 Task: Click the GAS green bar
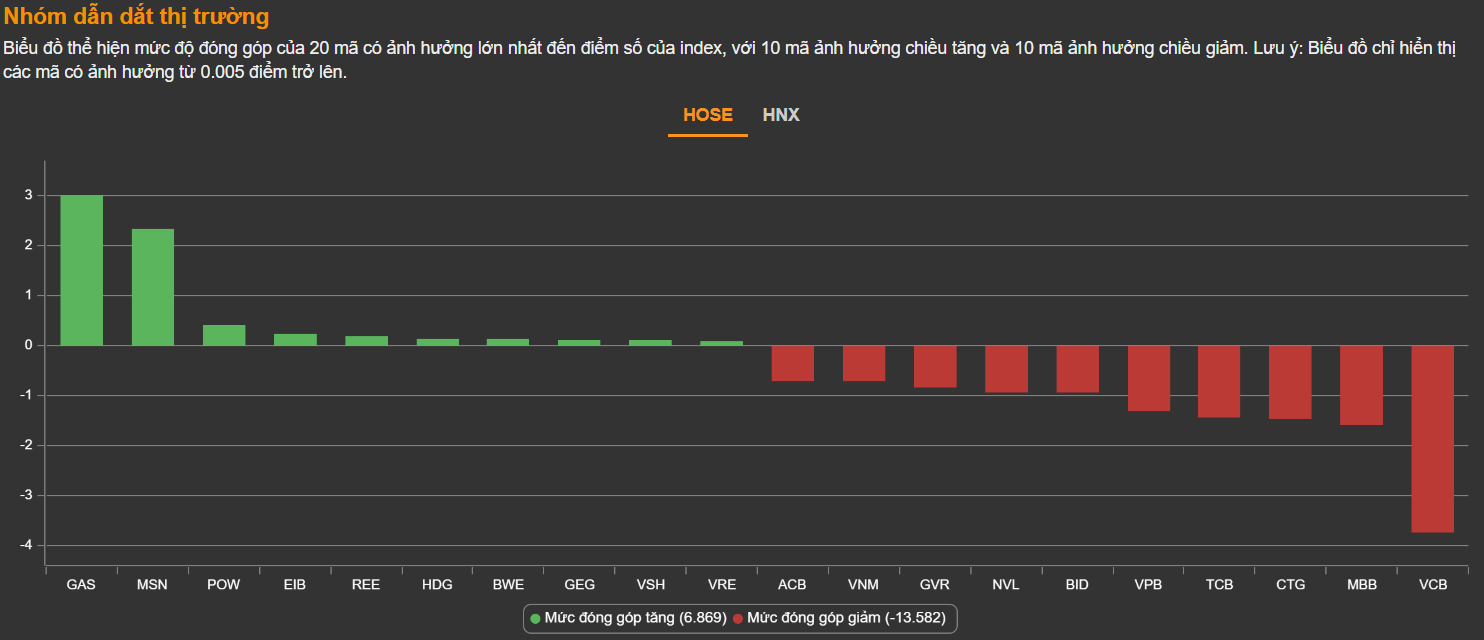(x=81, y=270)
